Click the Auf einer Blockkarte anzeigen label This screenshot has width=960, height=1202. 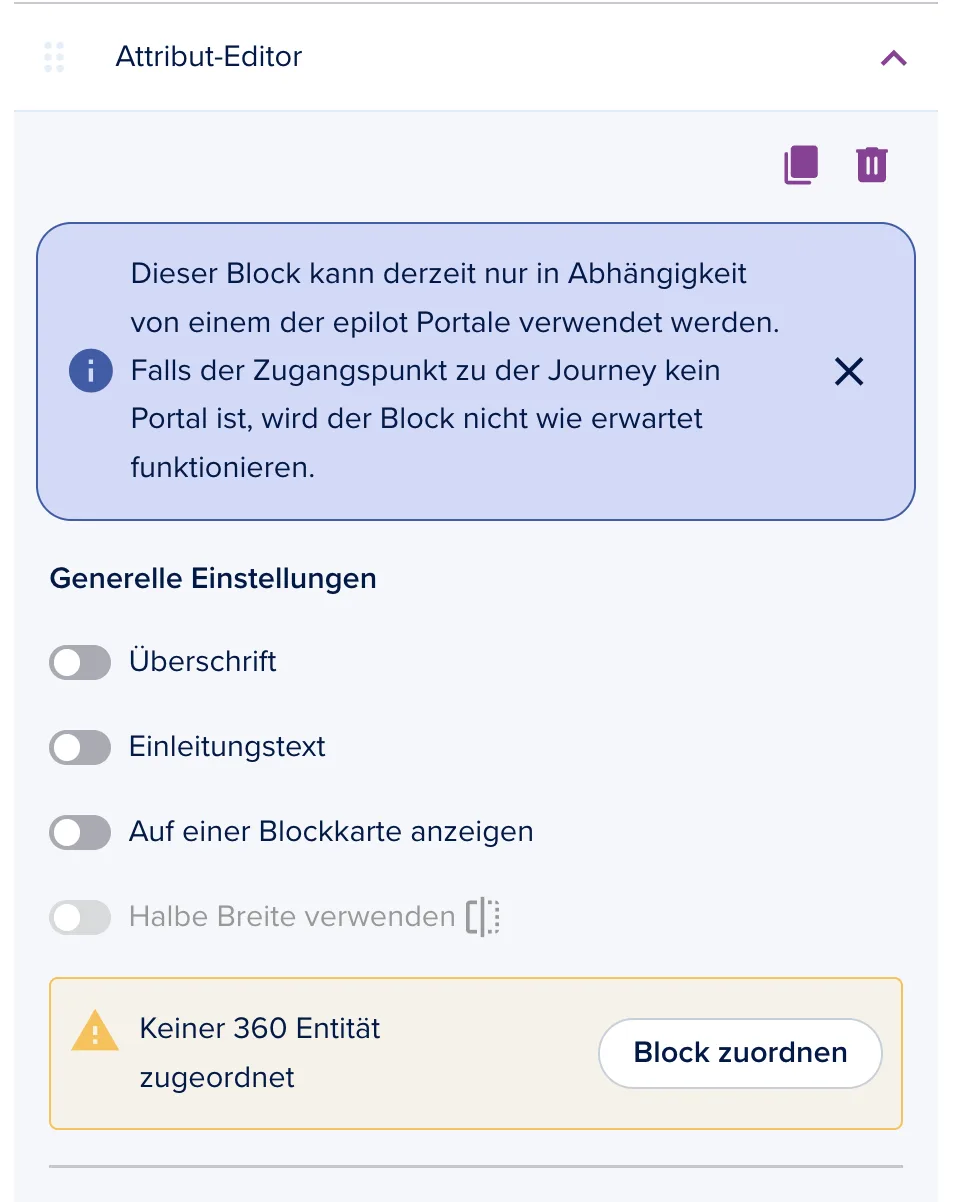click(x=331, y=831)
